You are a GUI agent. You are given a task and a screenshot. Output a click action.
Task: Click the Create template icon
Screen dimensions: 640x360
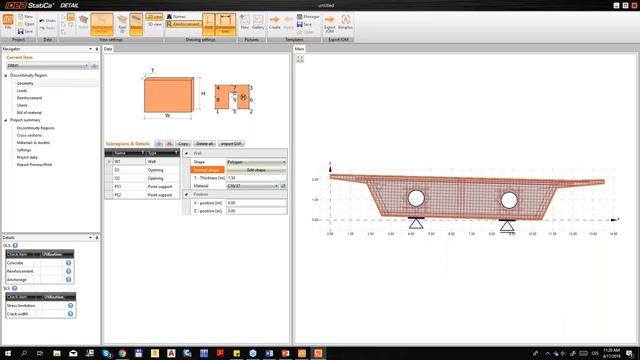[x=275, y=22]
